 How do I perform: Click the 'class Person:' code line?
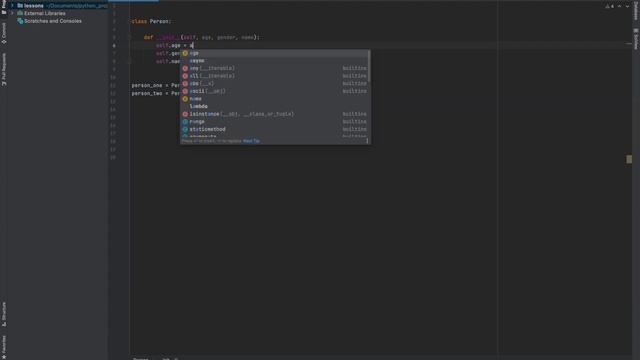click(151, 21)
